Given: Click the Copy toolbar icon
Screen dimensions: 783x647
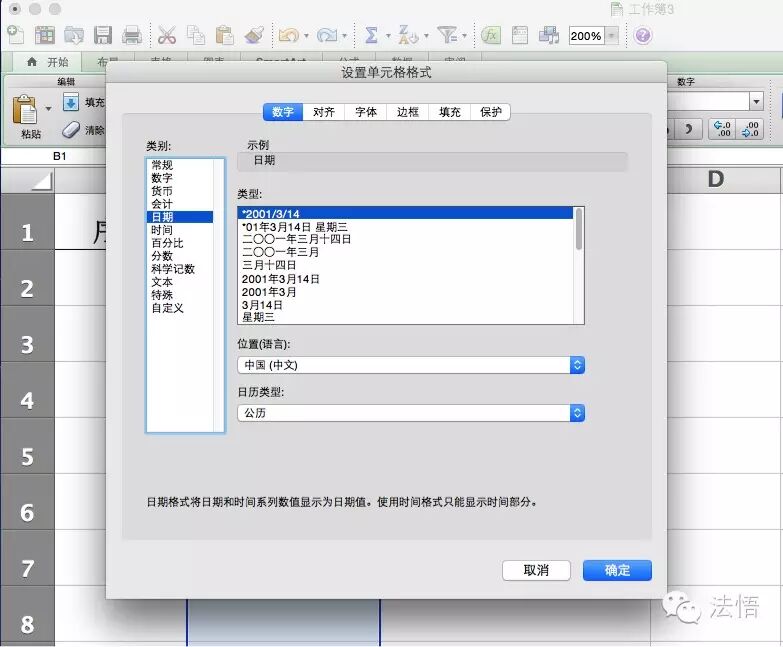Looking at the screenshot, I should pos(196,35).
